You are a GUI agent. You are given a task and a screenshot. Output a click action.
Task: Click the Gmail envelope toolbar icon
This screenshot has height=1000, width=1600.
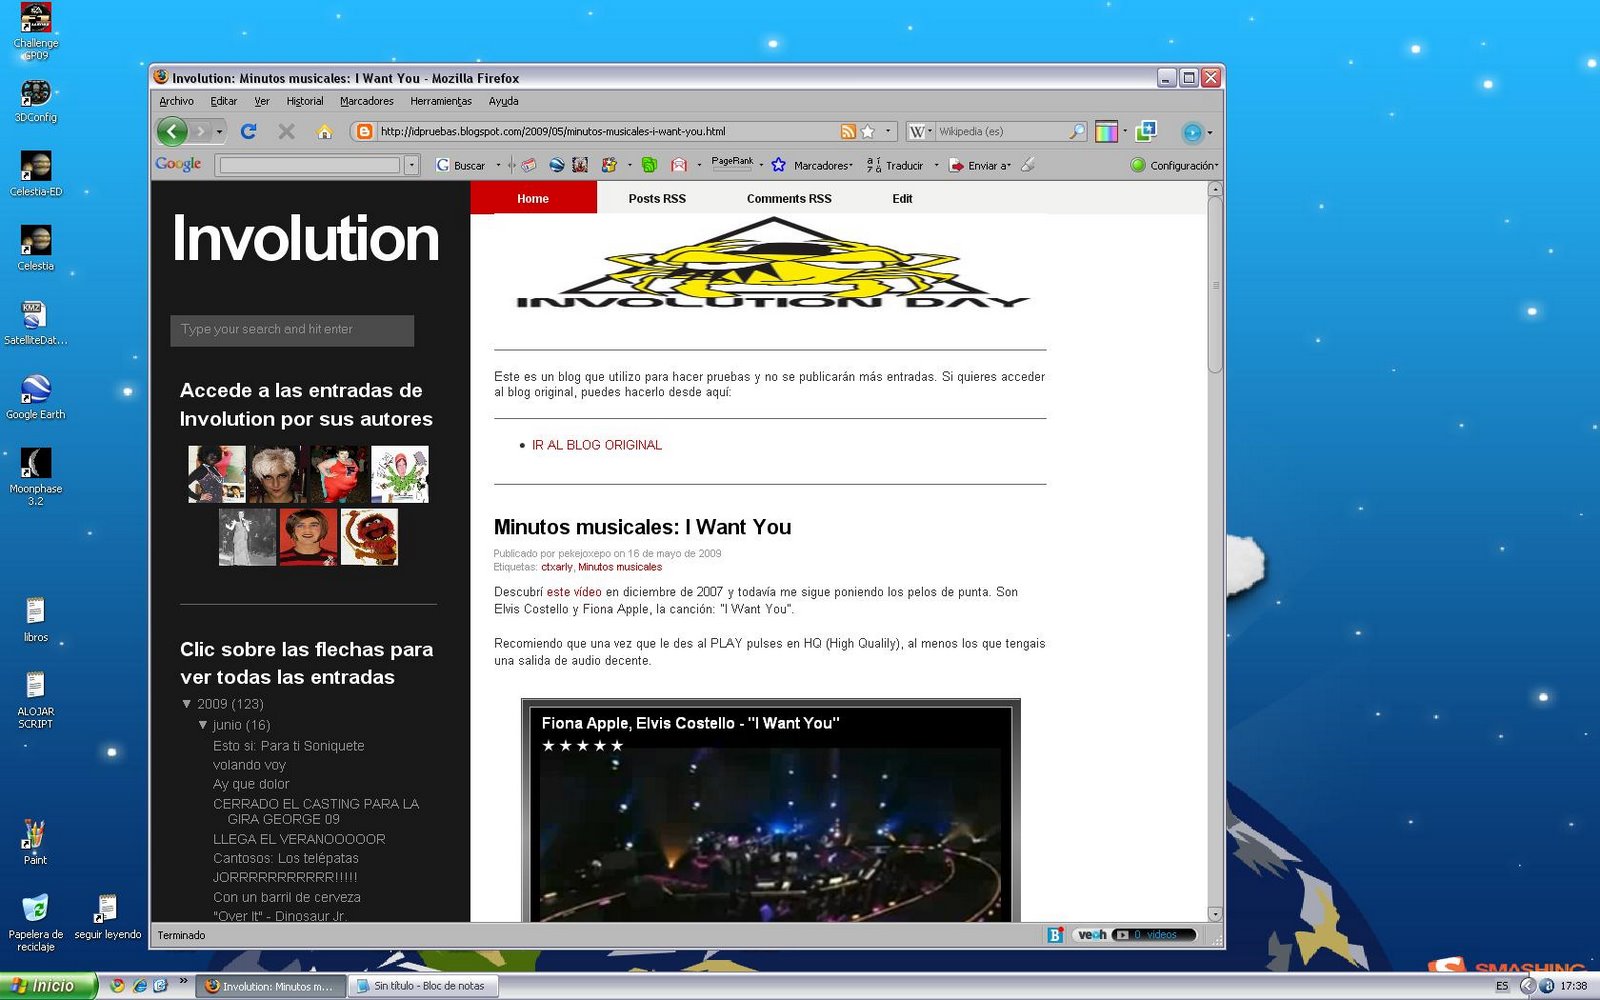coord(679,165)
